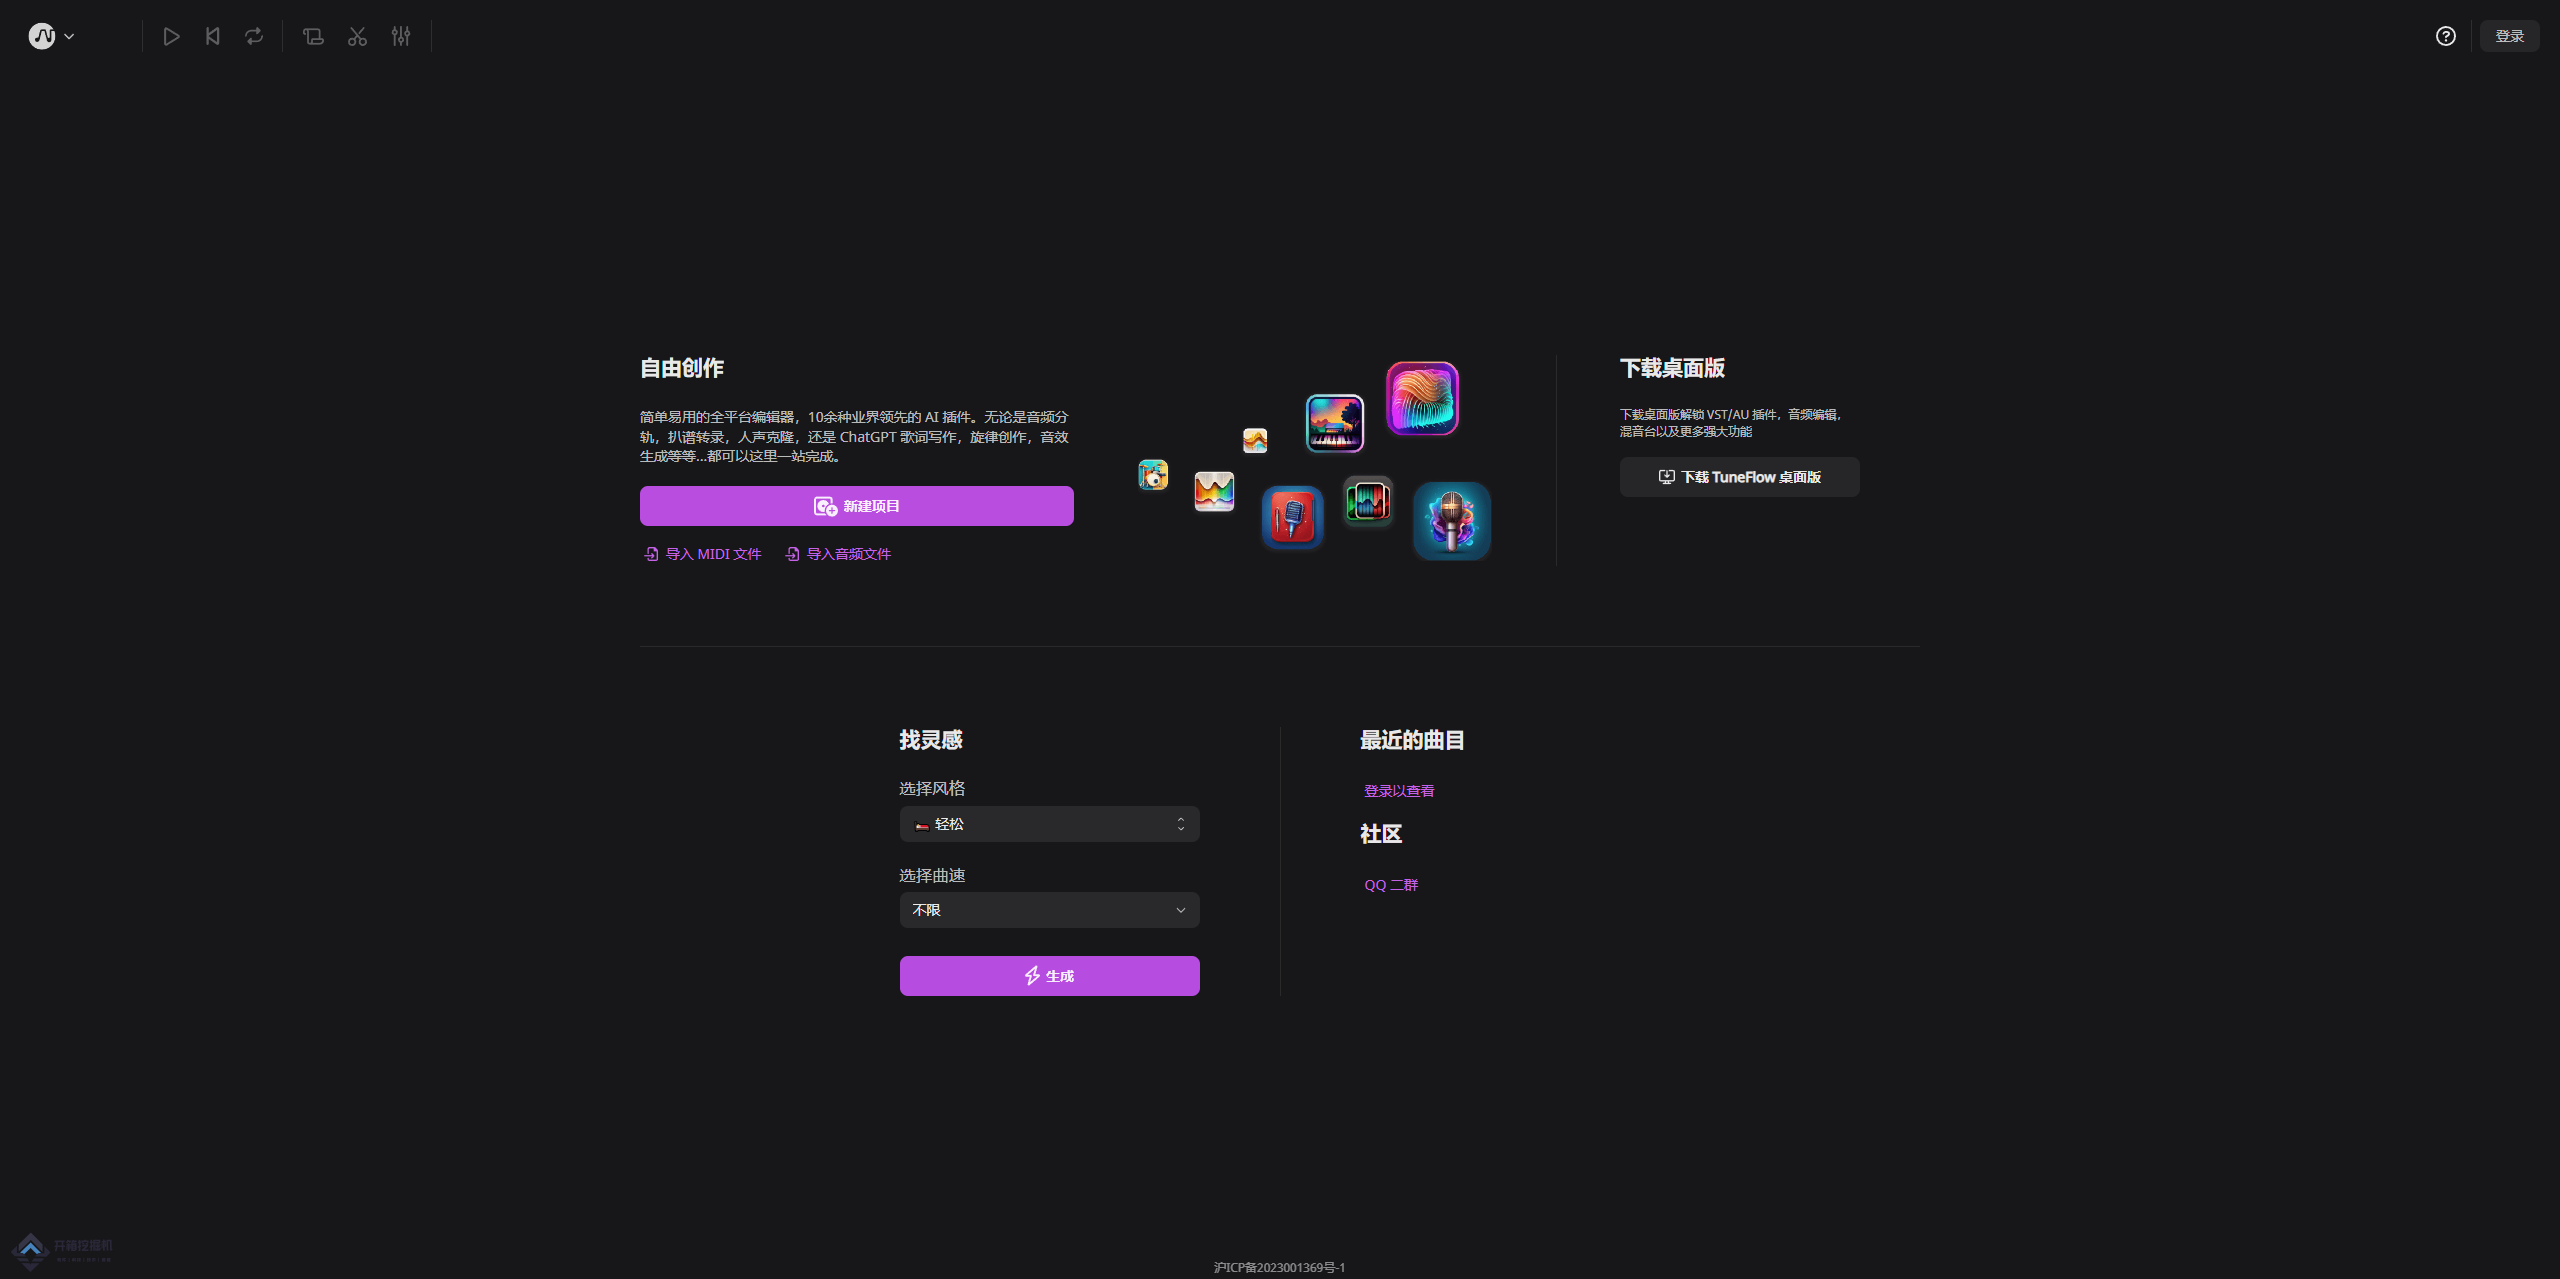Screen dimensions: 2560x1279
Task: Open the 选择风格 dropdown showing 轻松
Action: [x=1049, y=824]
